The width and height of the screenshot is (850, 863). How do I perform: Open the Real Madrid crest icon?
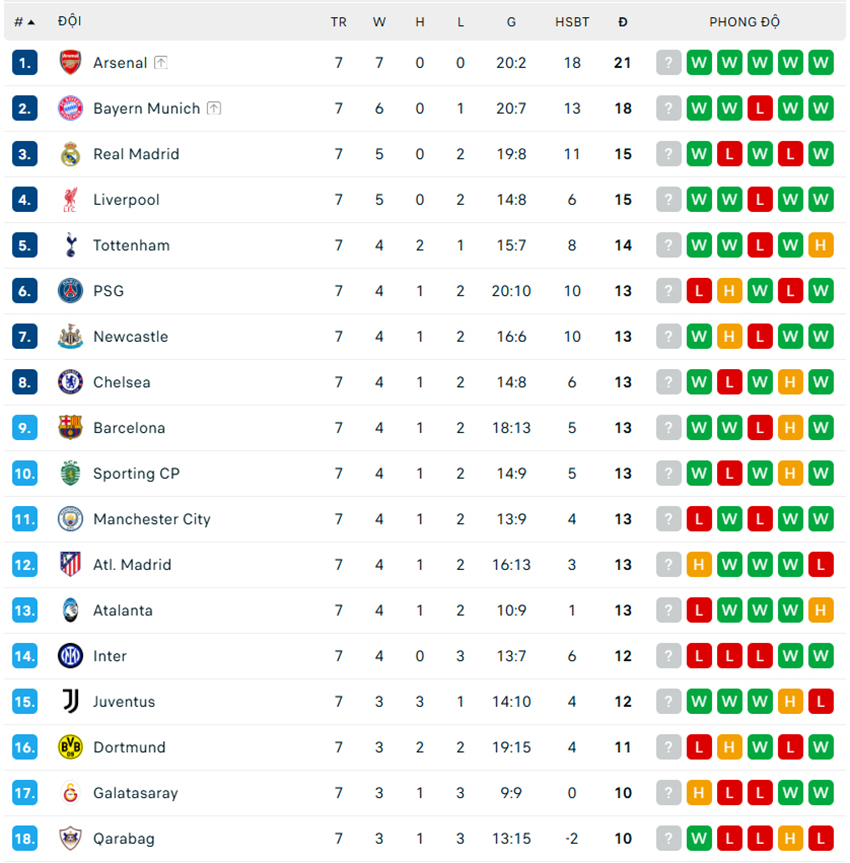[70, 154]
